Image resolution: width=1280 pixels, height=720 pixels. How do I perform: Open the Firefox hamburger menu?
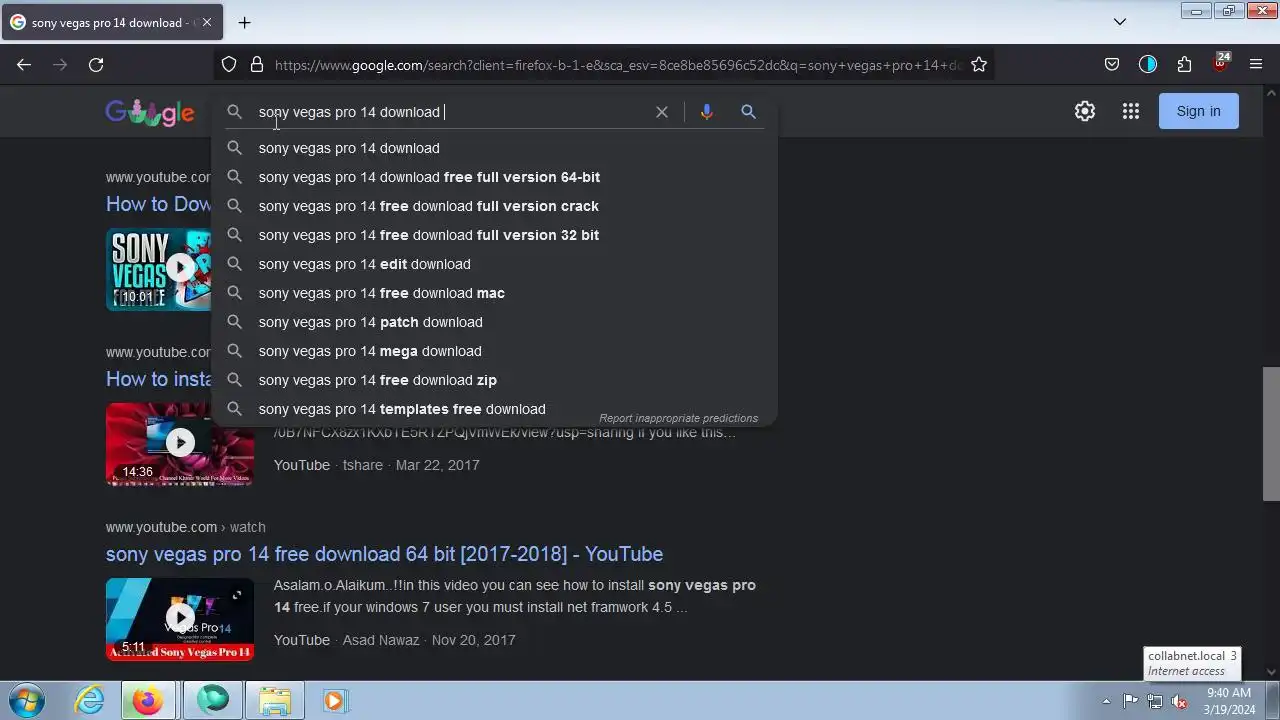point(1256,65)
